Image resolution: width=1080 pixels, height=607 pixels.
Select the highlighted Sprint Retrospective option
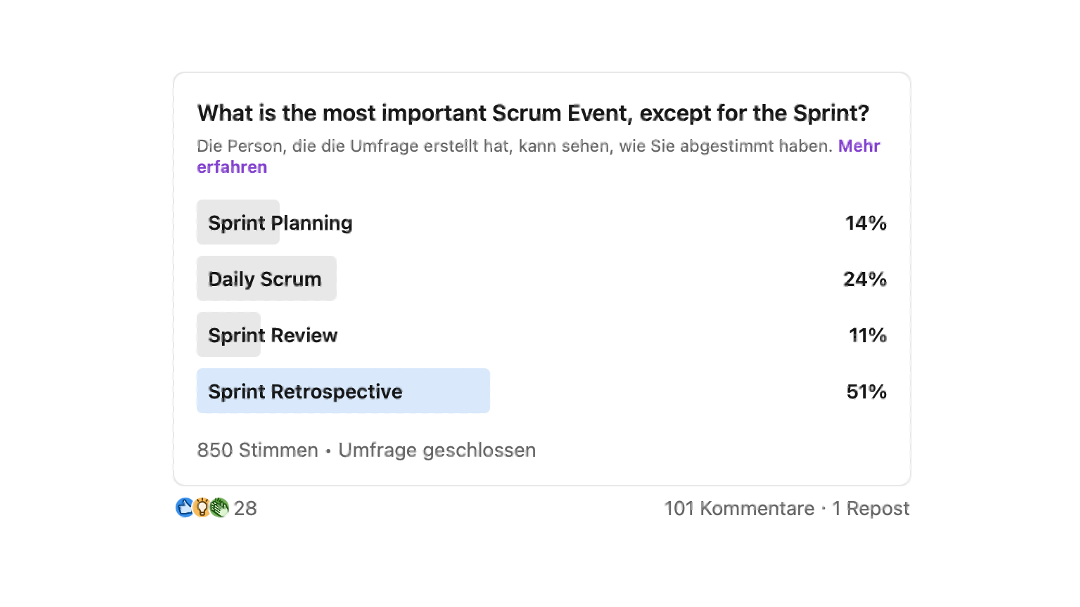[x=305, y=391]
